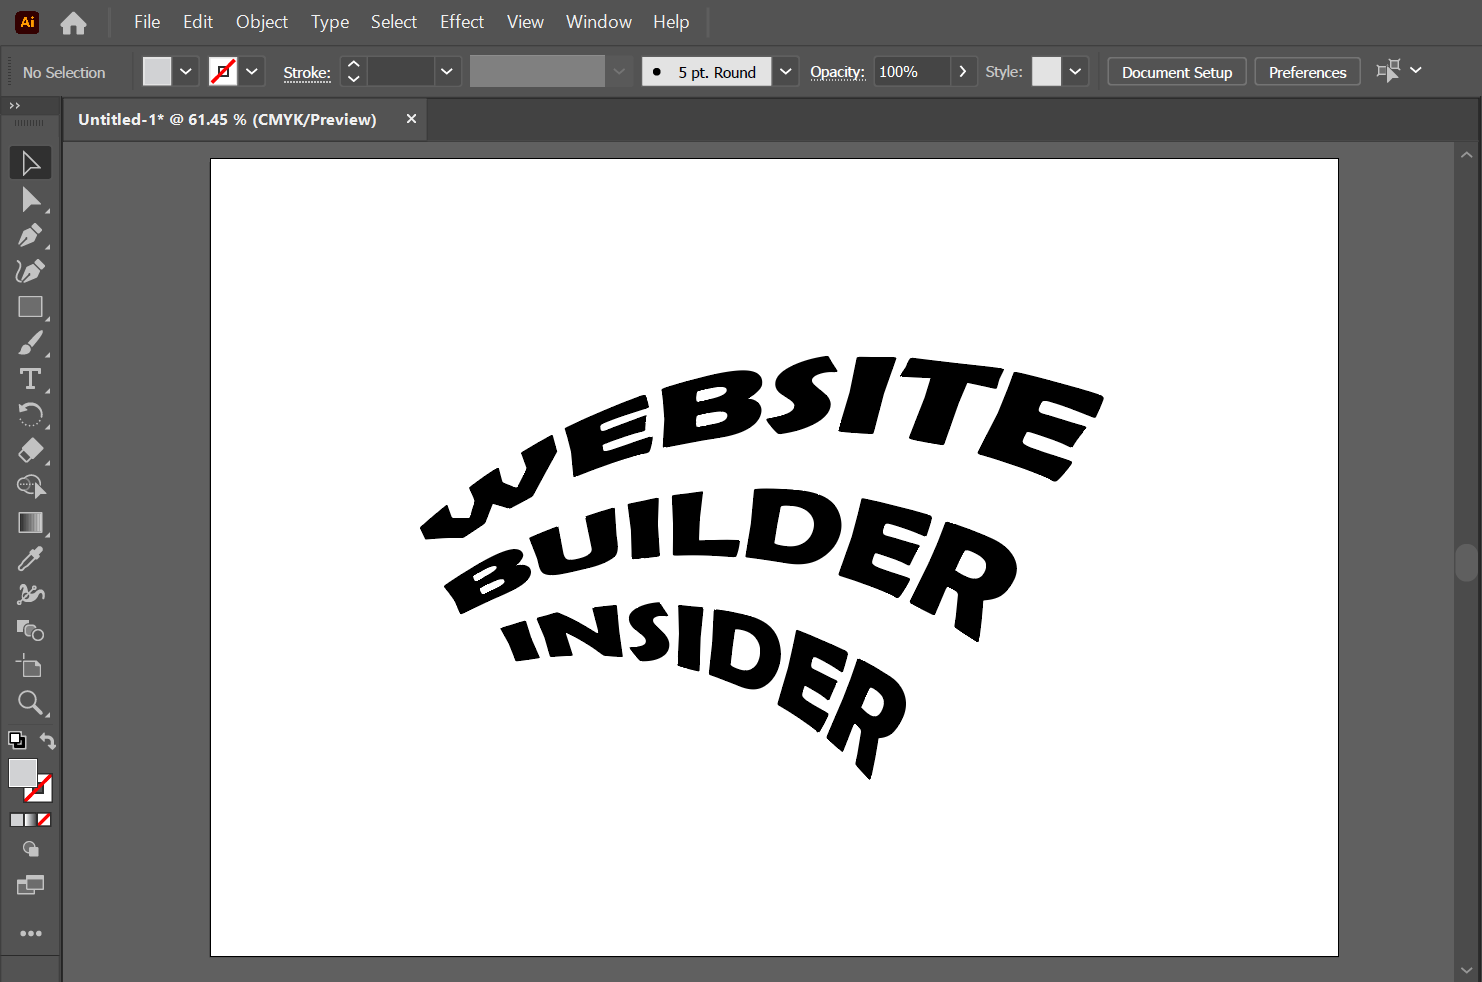Screen dimensions: 1482x982
Task: Choose the Paintbrush tool
Action: point(30,343)
